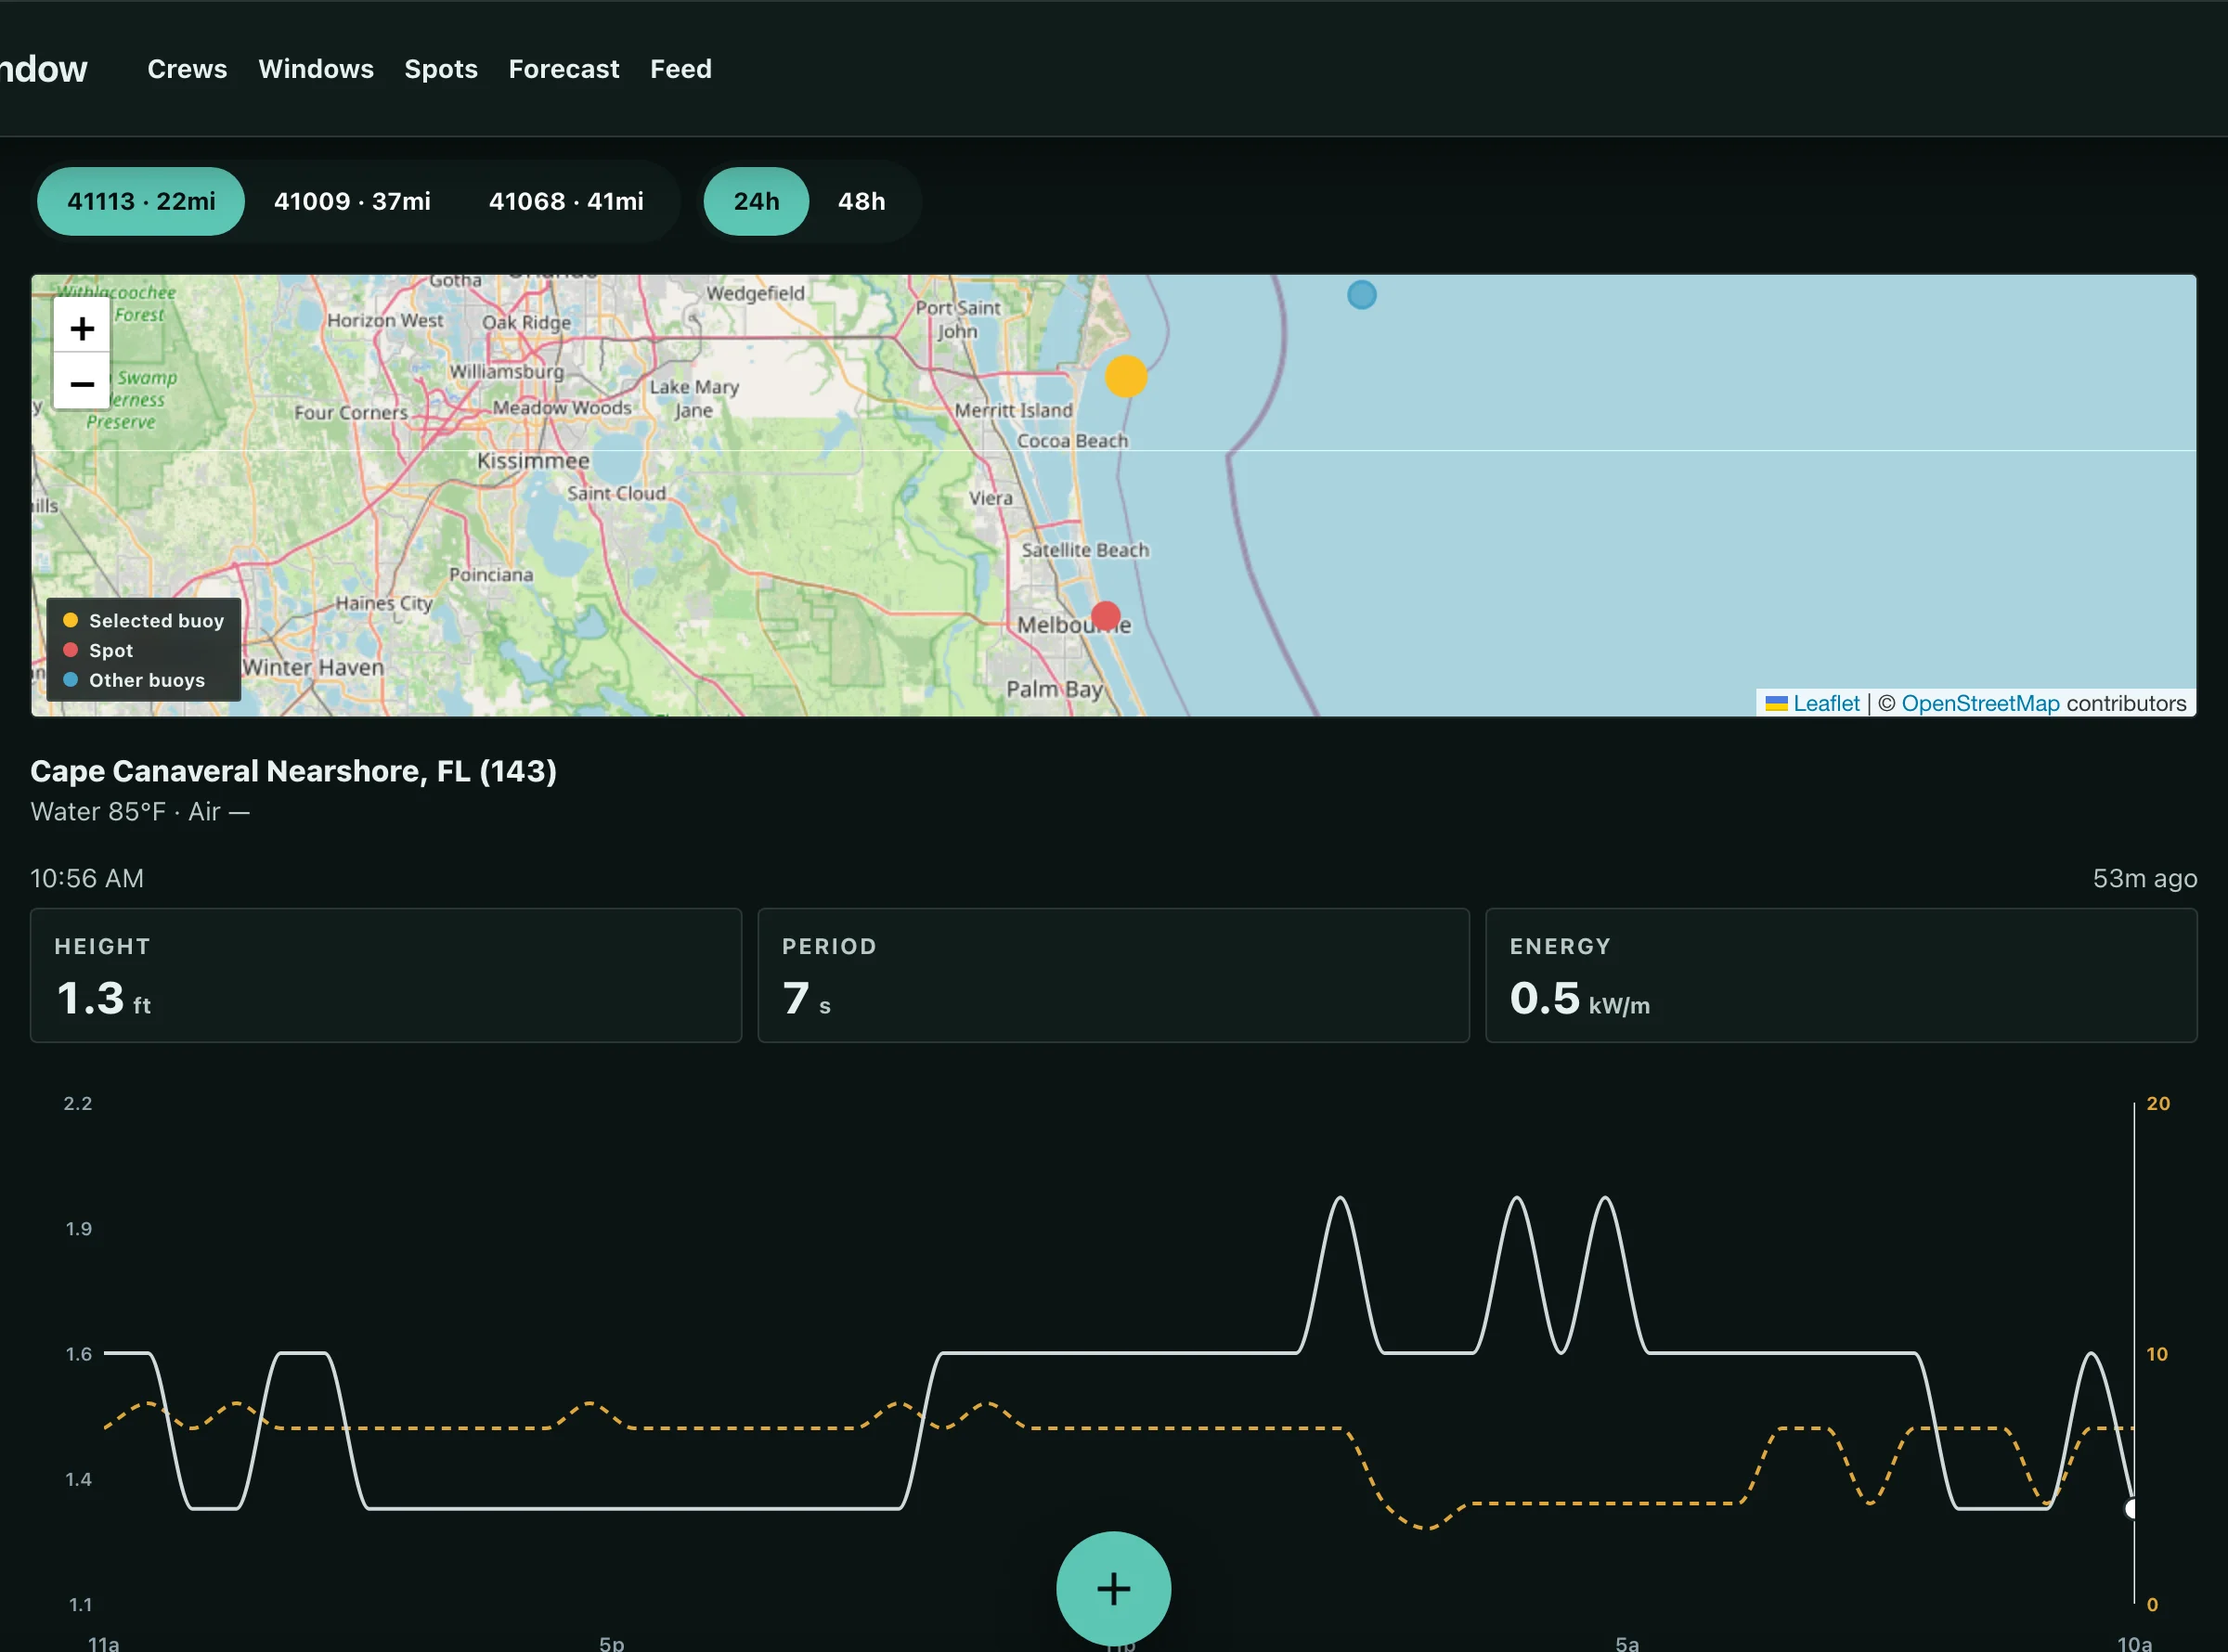Zoom out on the buoy map
This screenshot has height=1652, width=2228.
(x=82, y=383)
